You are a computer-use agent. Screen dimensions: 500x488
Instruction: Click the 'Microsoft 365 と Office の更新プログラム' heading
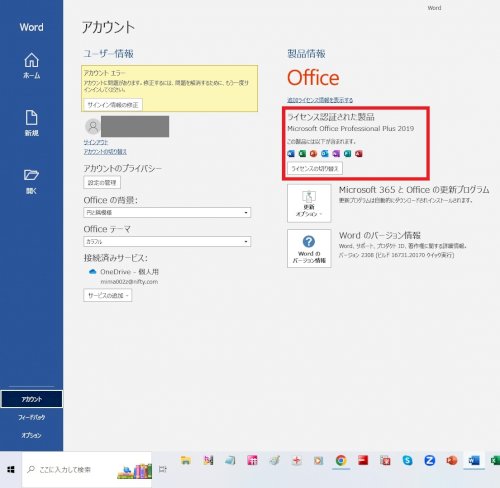coord(414,190)
